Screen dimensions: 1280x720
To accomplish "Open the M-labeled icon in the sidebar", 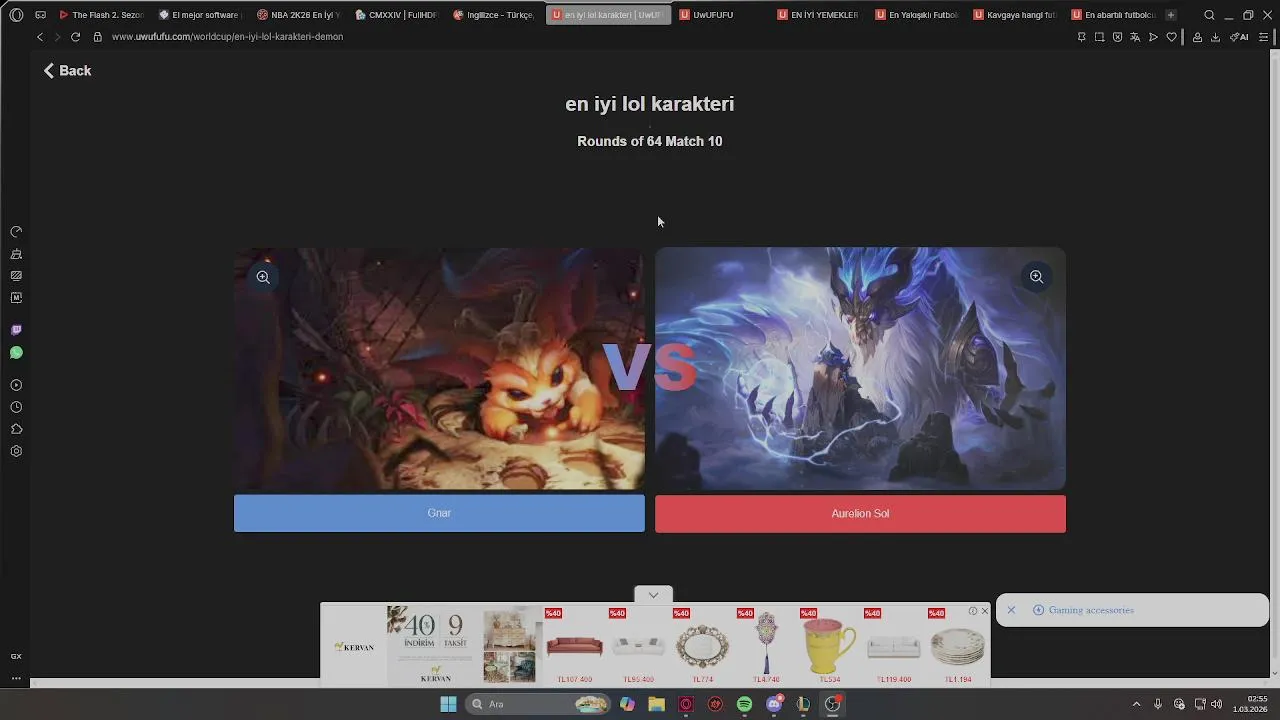I will [x=16, y=298].
